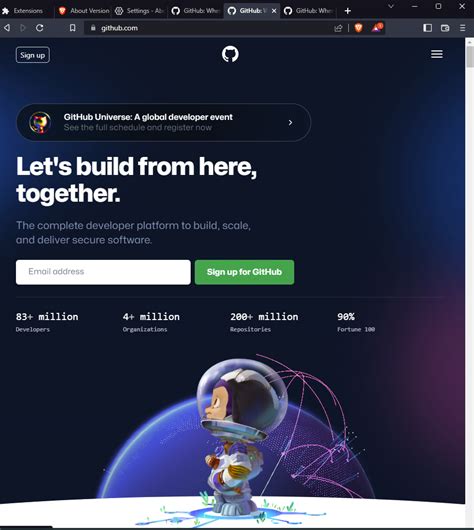Switch to the Settings tab

[139, 11]
